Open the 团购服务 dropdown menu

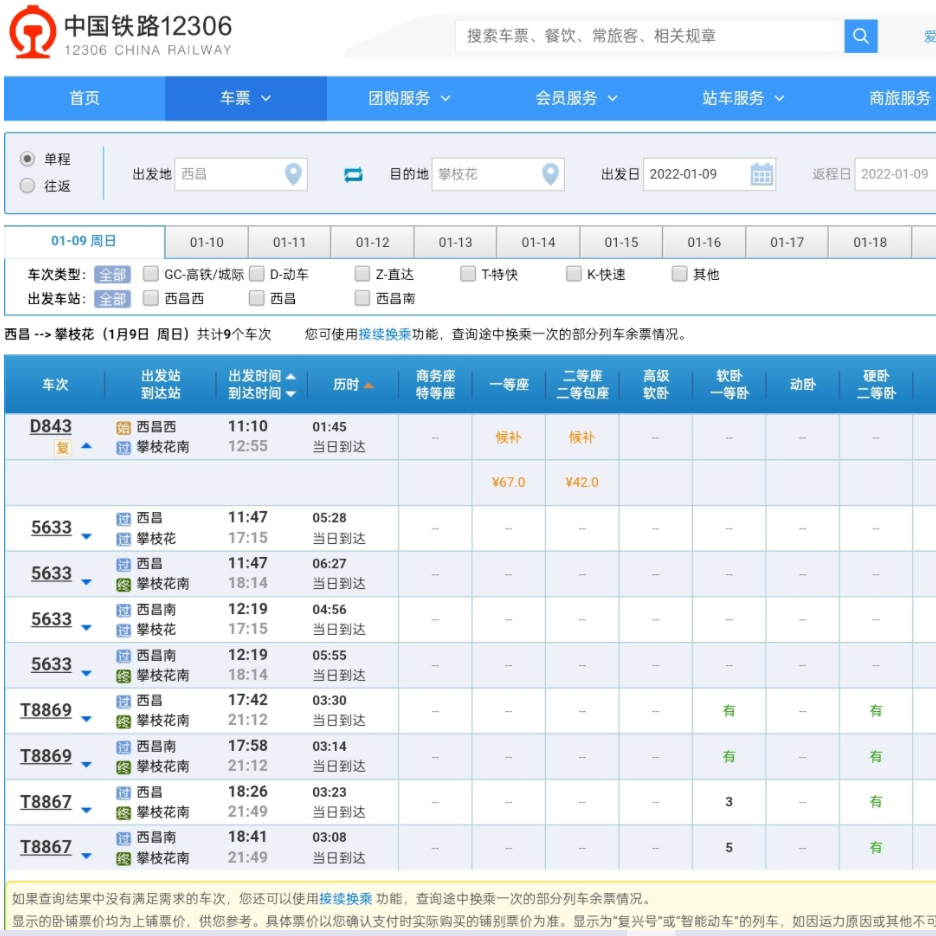click(407, 99)
